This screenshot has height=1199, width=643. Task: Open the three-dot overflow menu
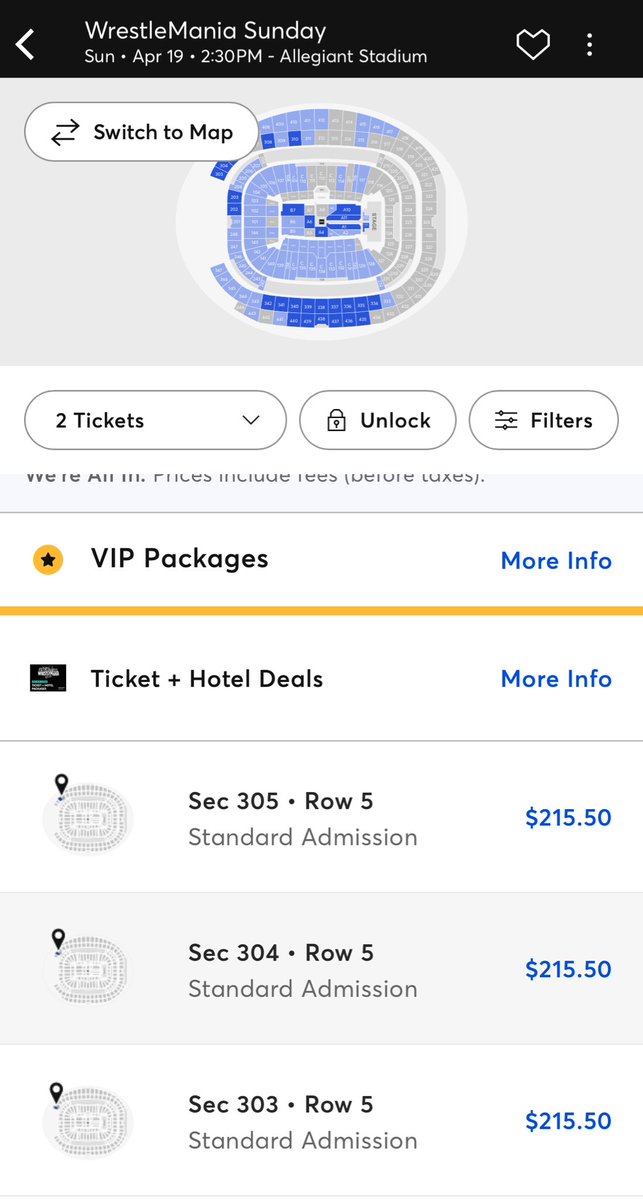[589, 44]
